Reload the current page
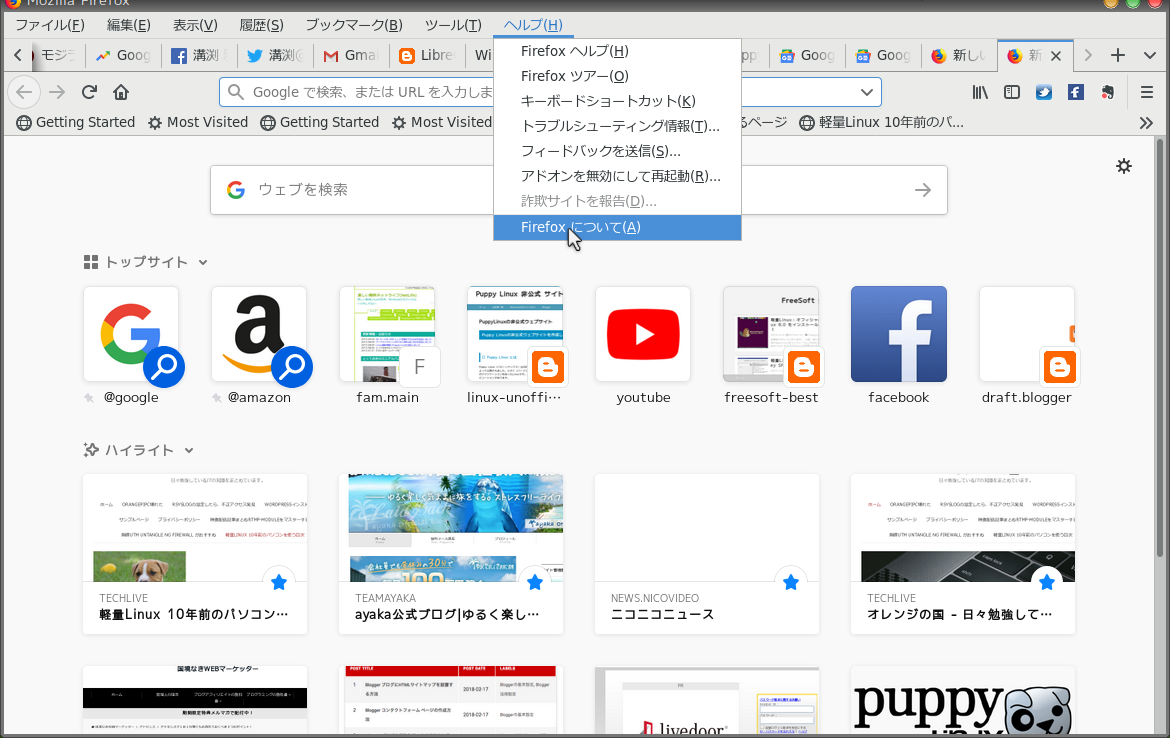 [x=90, y=93]
